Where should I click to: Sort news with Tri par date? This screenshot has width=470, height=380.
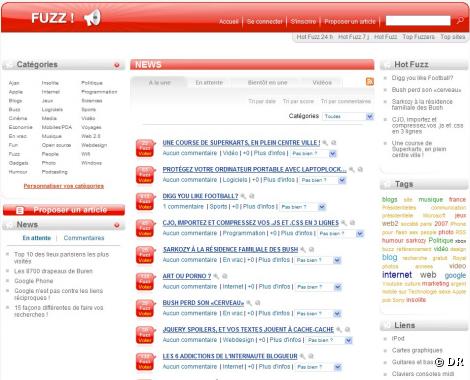[262, 101]
